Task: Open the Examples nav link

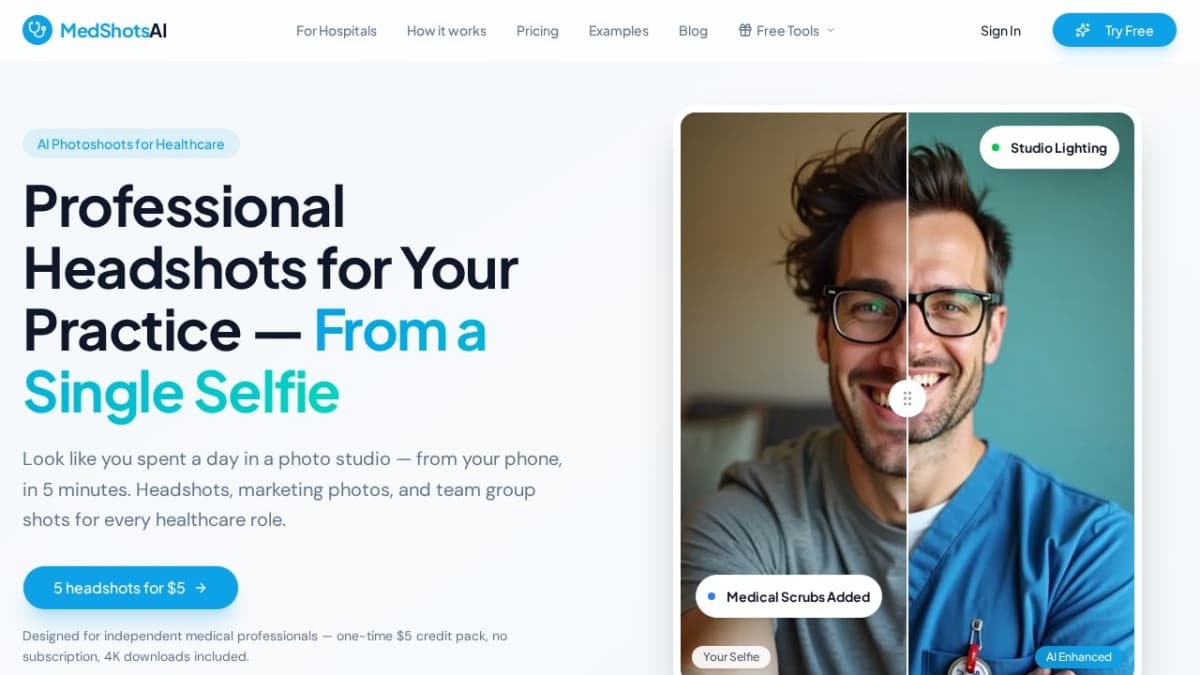Action: coord(618,30)
